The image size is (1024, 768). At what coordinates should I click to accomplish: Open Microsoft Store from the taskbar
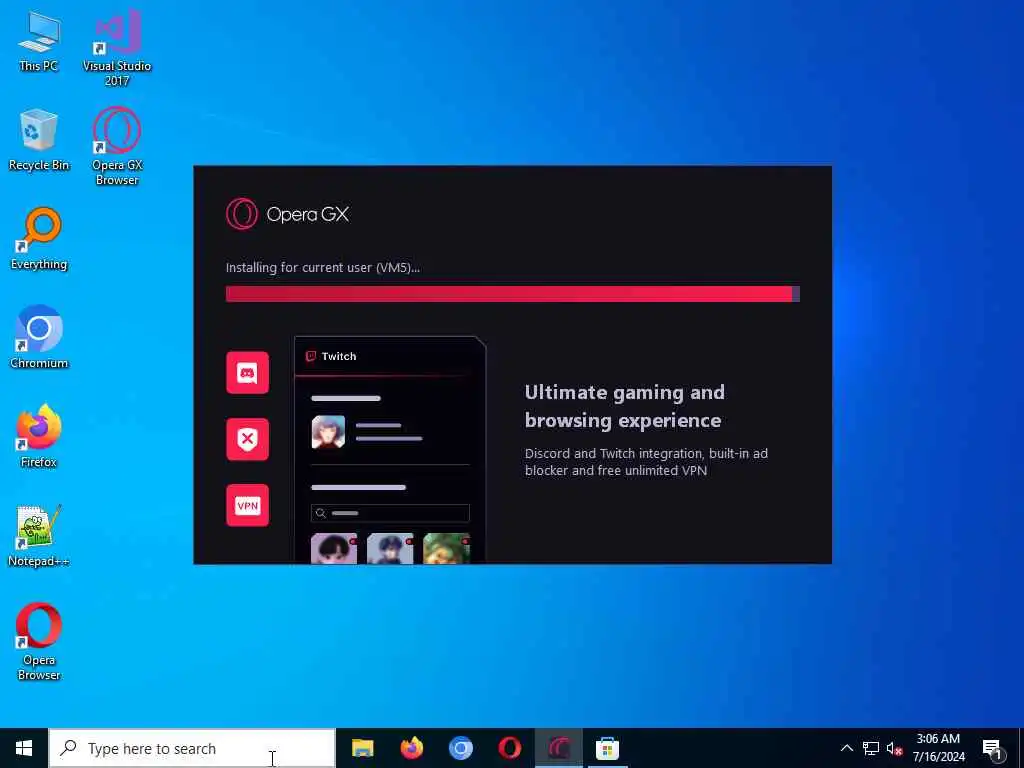(607, 748)
